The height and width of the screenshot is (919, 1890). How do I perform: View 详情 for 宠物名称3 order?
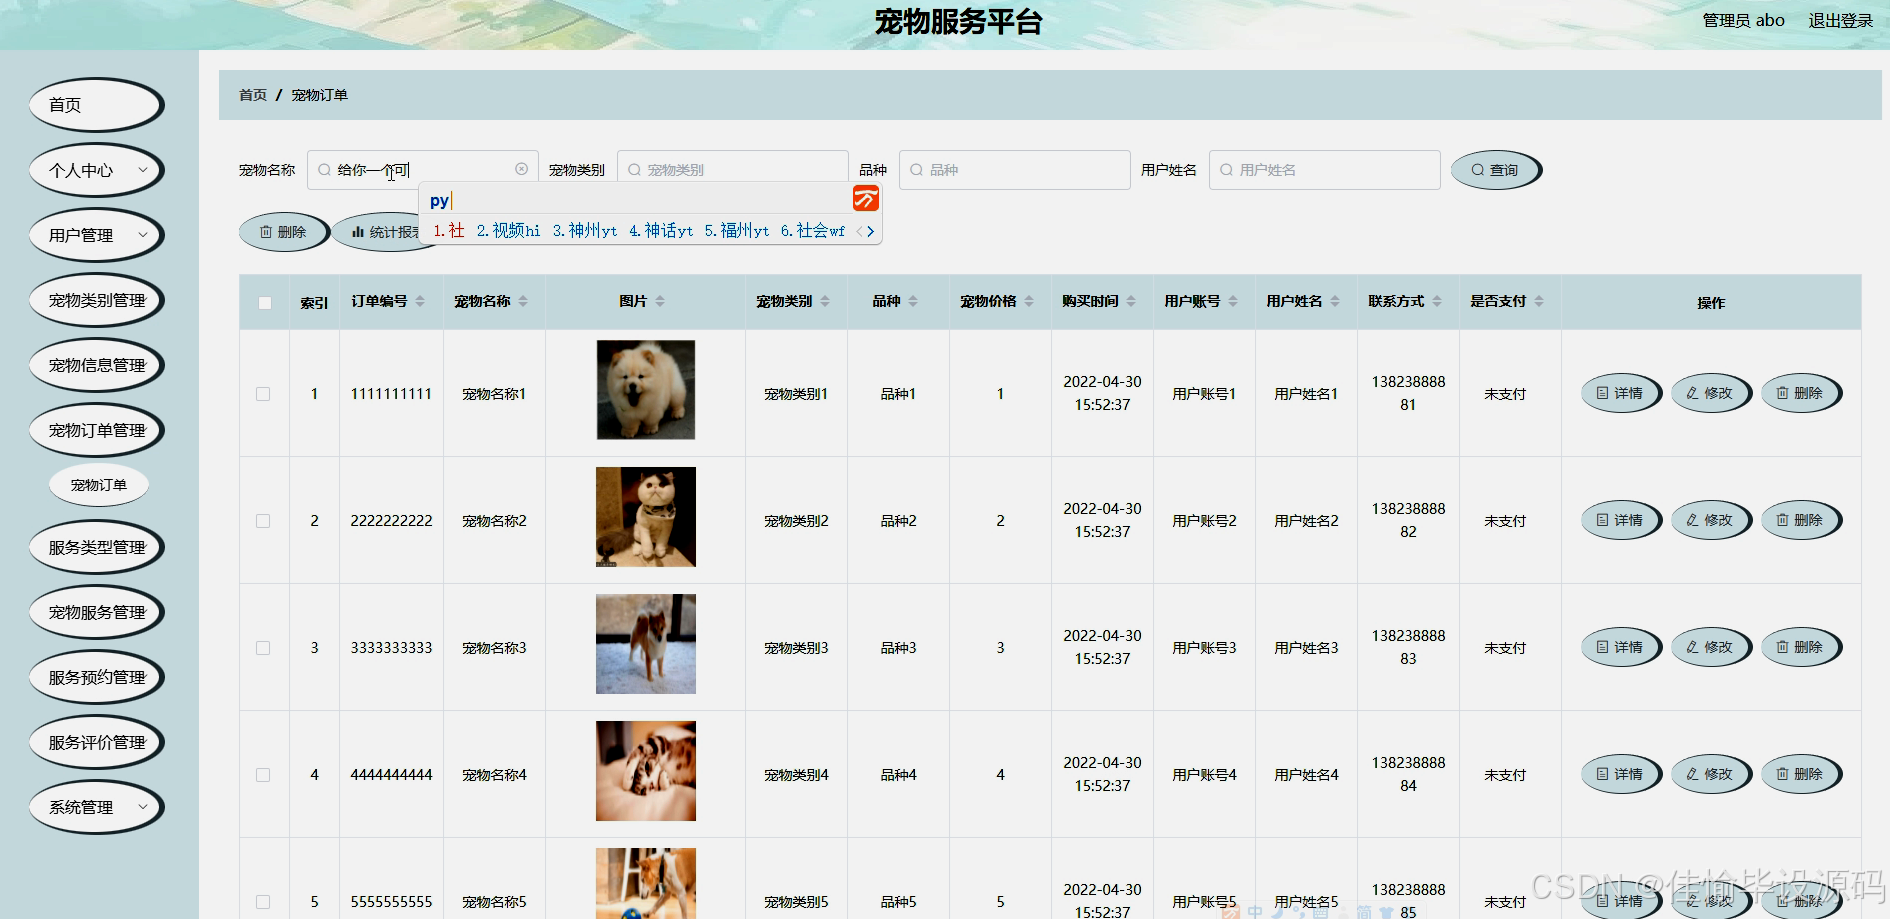[1621, 647]
